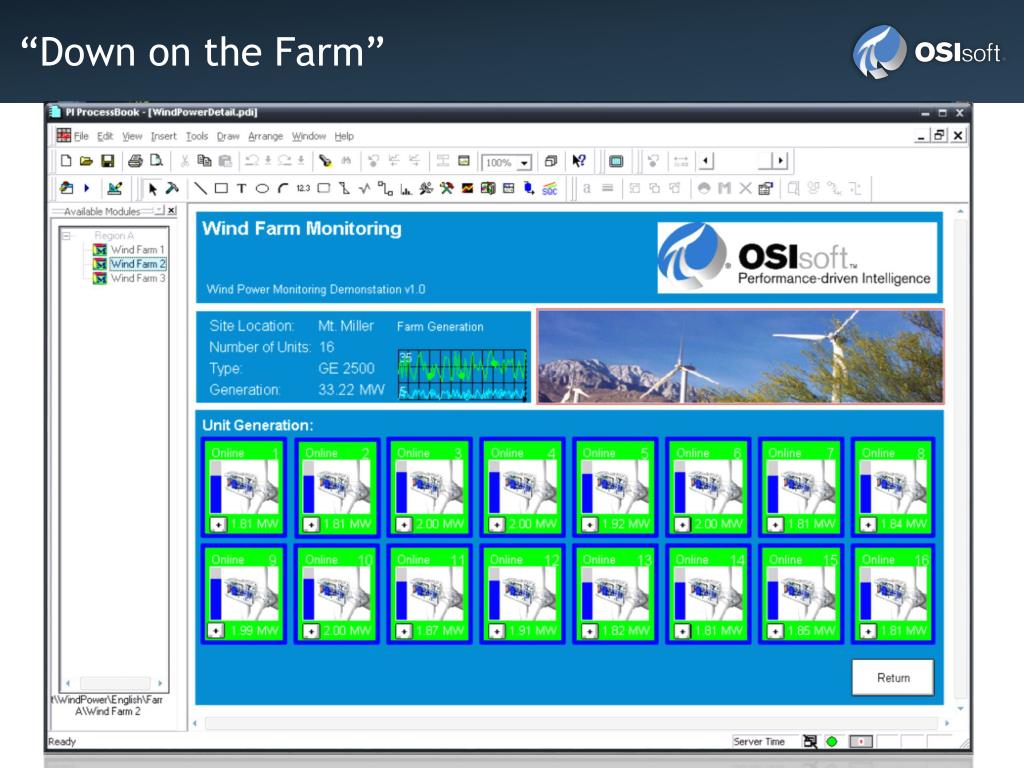Image resolution: width=1024 pixels, height=768 pixels.
Task: Click the 33.22 MW generation value
Action: point(351,390)
